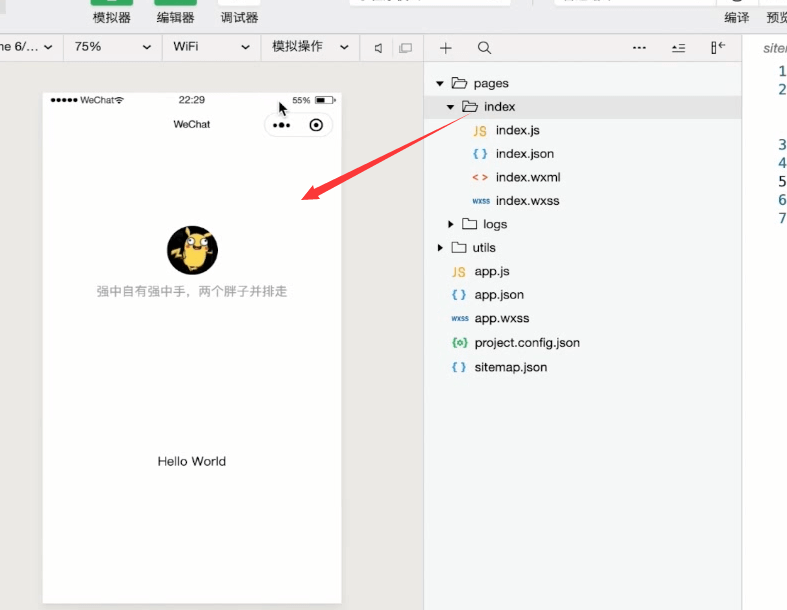Open the index.wxss file
This screenshot has width=787, height=610.
coord(528,201)
